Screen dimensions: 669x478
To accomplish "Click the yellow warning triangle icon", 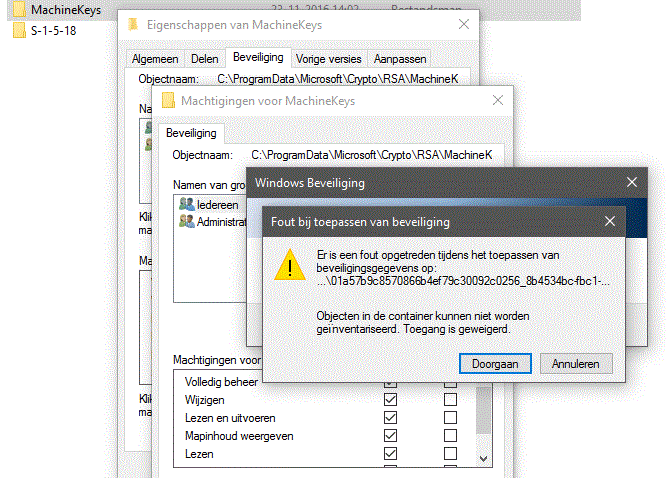I will coord(290,265).
